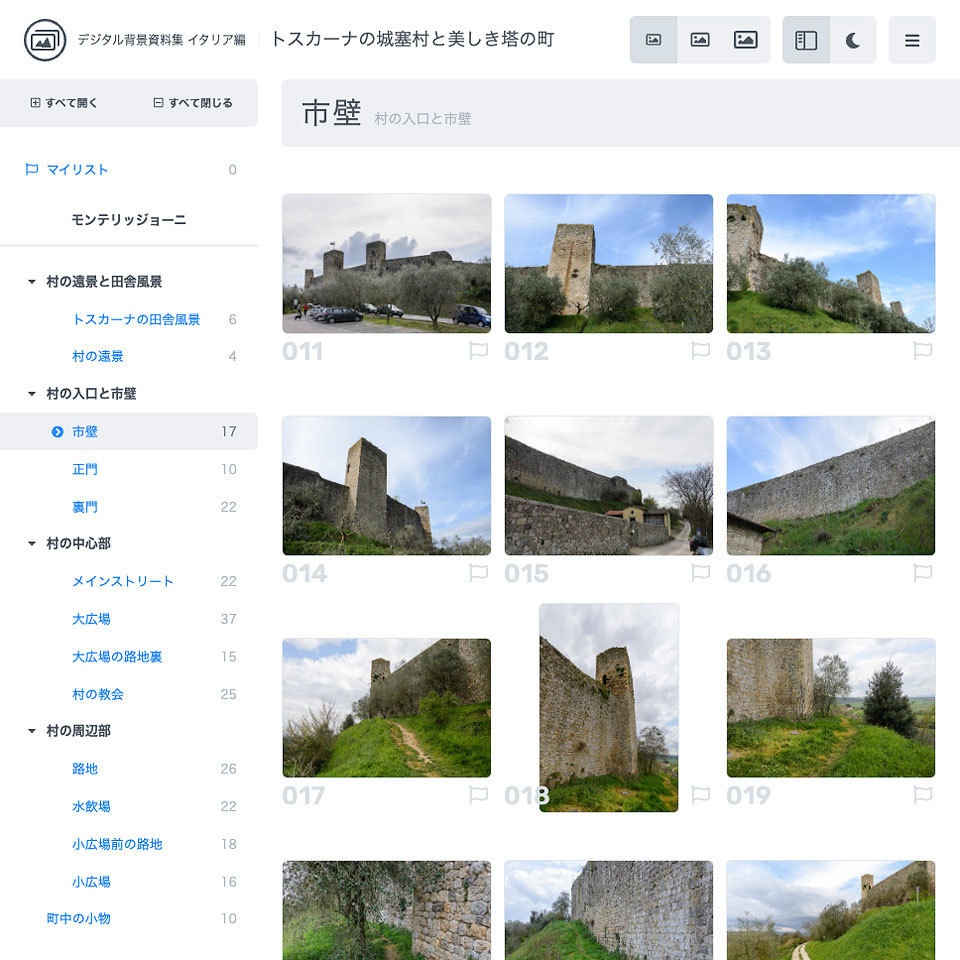Open トスカーナの田舎風景 category
The width and height of the screenshot is (960, 960).
coord(136,320)
